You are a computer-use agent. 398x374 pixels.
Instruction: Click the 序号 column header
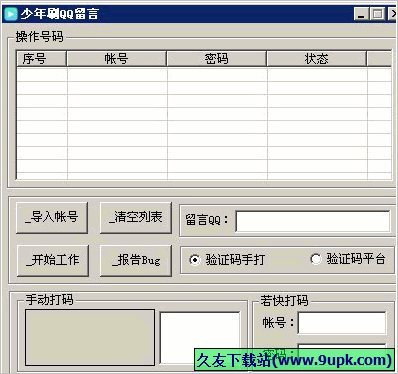pyautogui.click(x=41, y=59)
